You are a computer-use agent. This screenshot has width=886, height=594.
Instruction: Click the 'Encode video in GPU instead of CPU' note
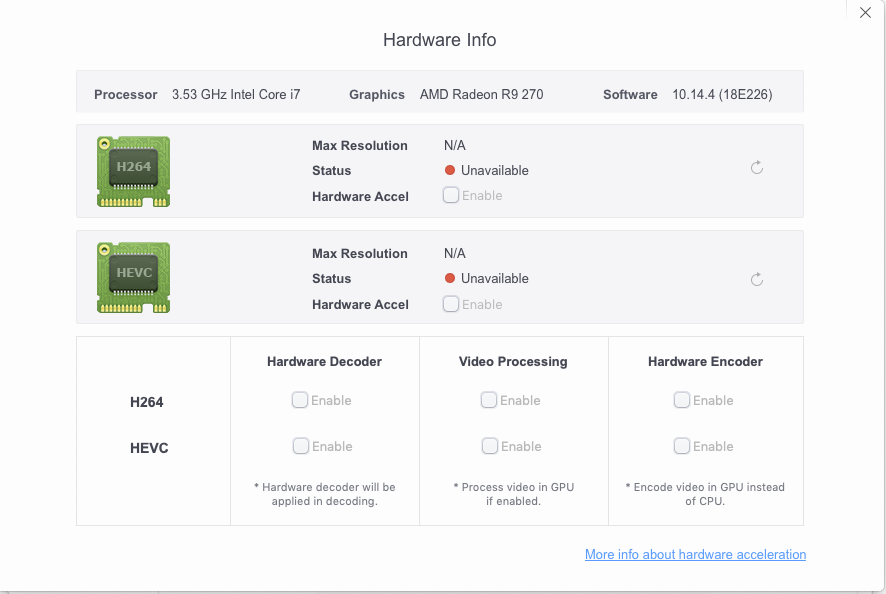coord(705,494)
